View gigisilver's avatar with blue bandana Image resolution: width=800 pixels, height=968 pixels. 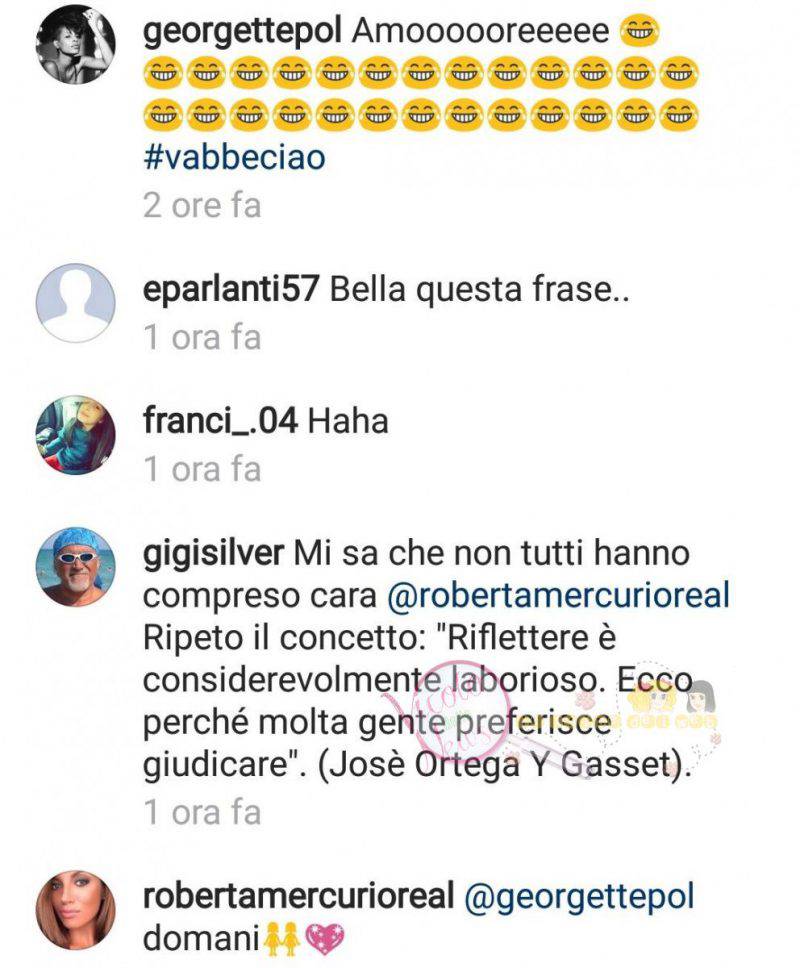76,566
